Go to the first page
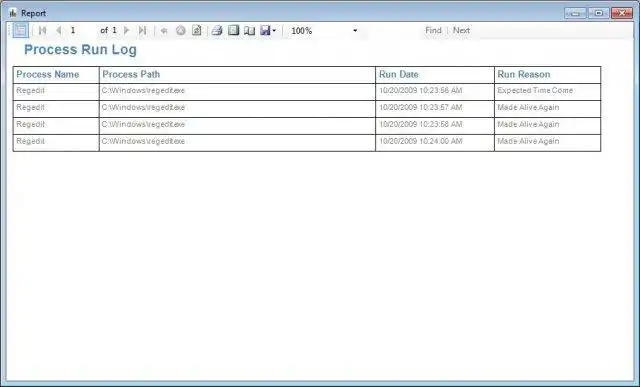The width and height of the screenshot is (640, 387). 42,30
